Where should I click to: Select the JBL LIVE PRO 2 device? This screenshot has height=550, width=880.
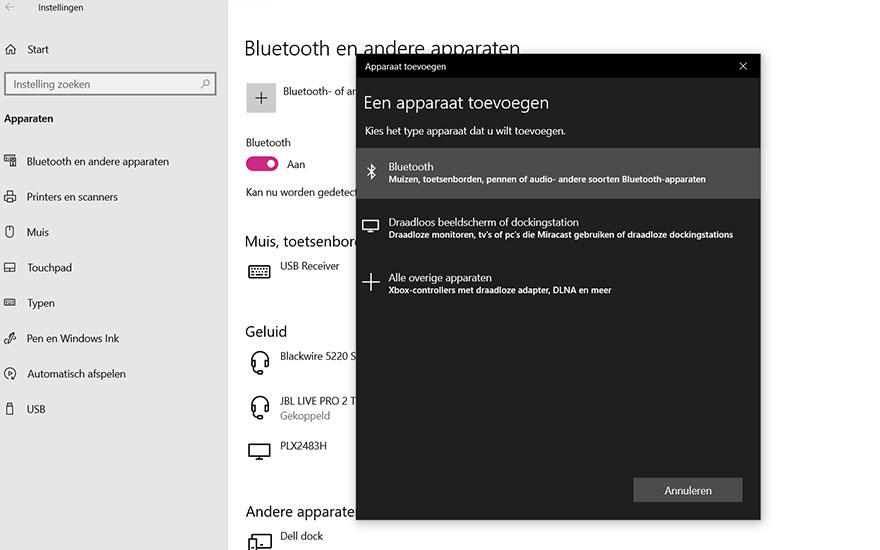[x=318, y=401]
